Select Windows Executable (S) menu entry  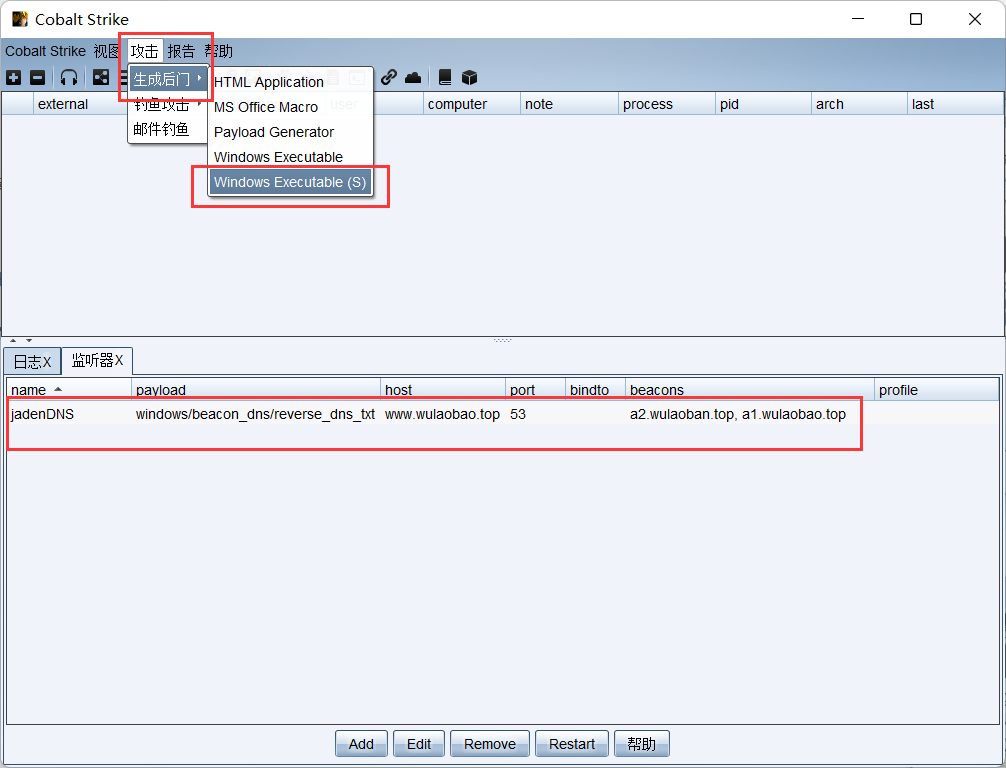[x=290, y=182]
